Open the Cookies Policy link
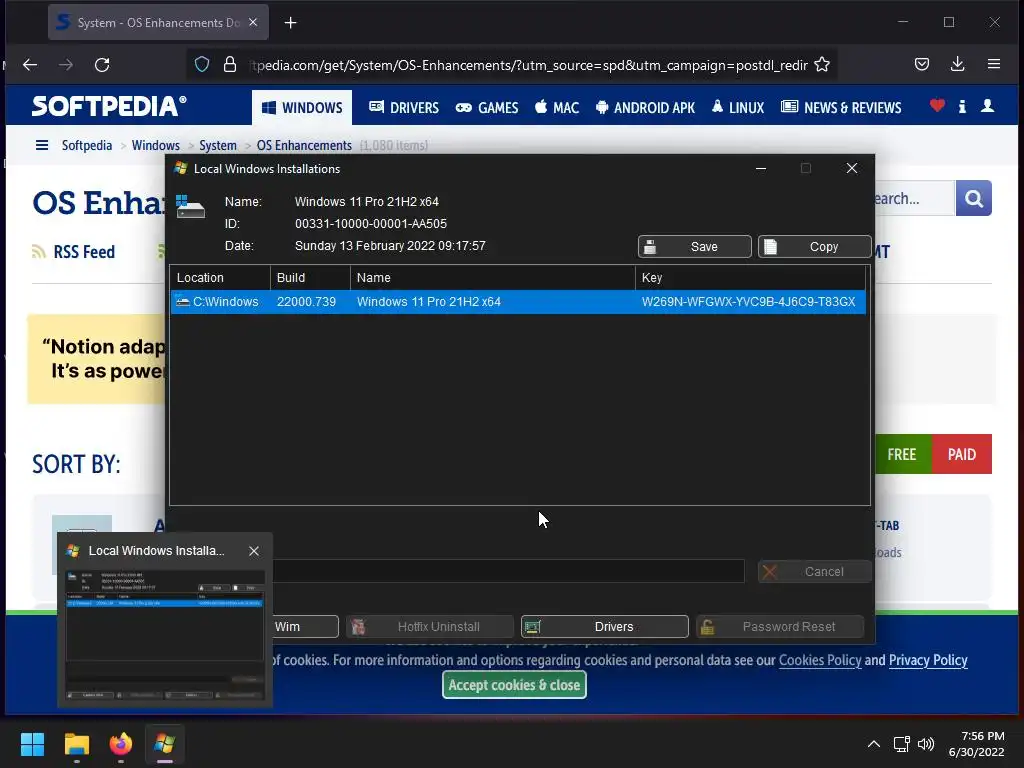This screenshot has width=1024, height=768. point(820,660)
